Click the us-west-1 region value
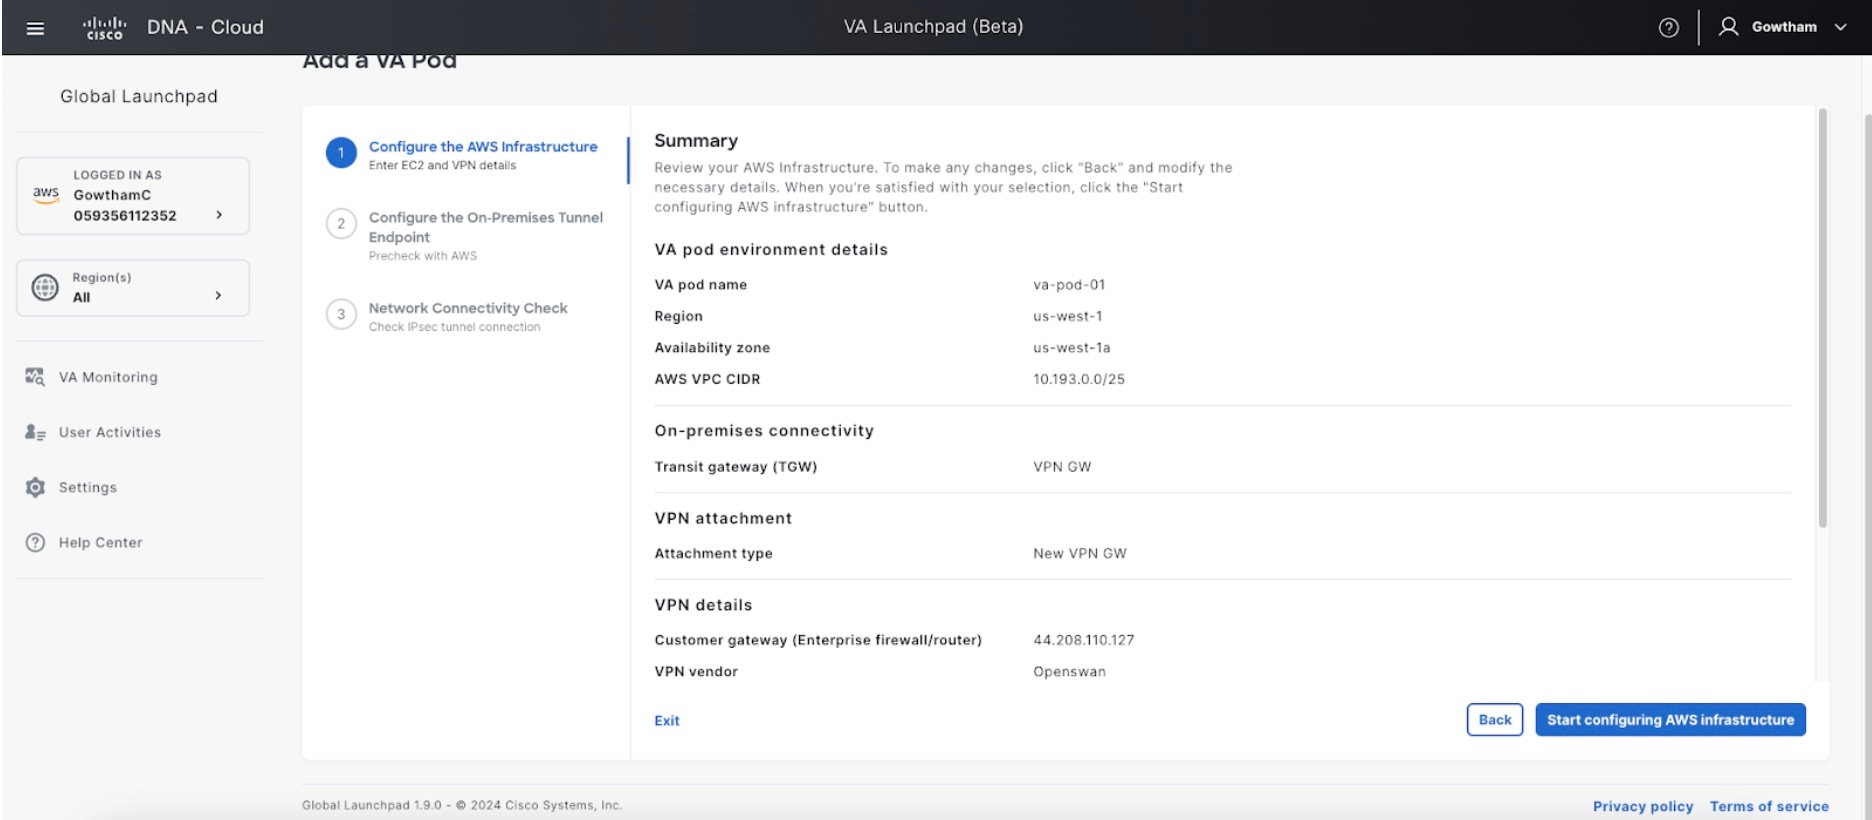This screenshot has width=1872, height=820. [1067, 316]
